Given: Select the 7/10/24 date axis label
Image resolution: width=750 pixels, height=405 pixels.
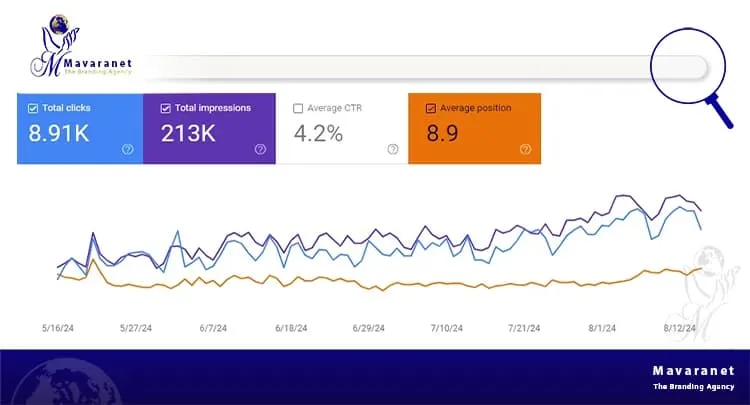Looking at the screenshot, I should 448,327.
